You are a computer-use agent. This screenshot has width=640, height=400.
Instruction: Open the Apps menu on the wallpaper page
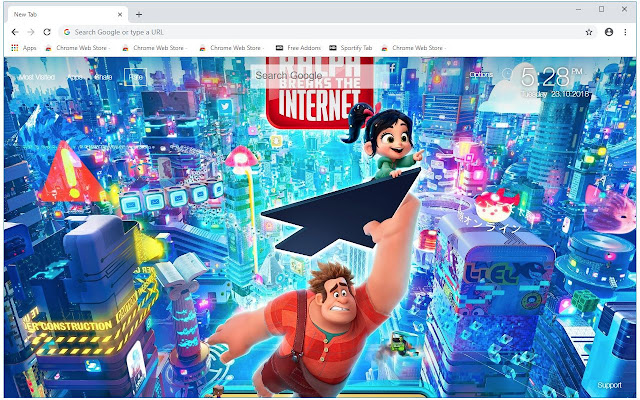click(x=75, y=77)
